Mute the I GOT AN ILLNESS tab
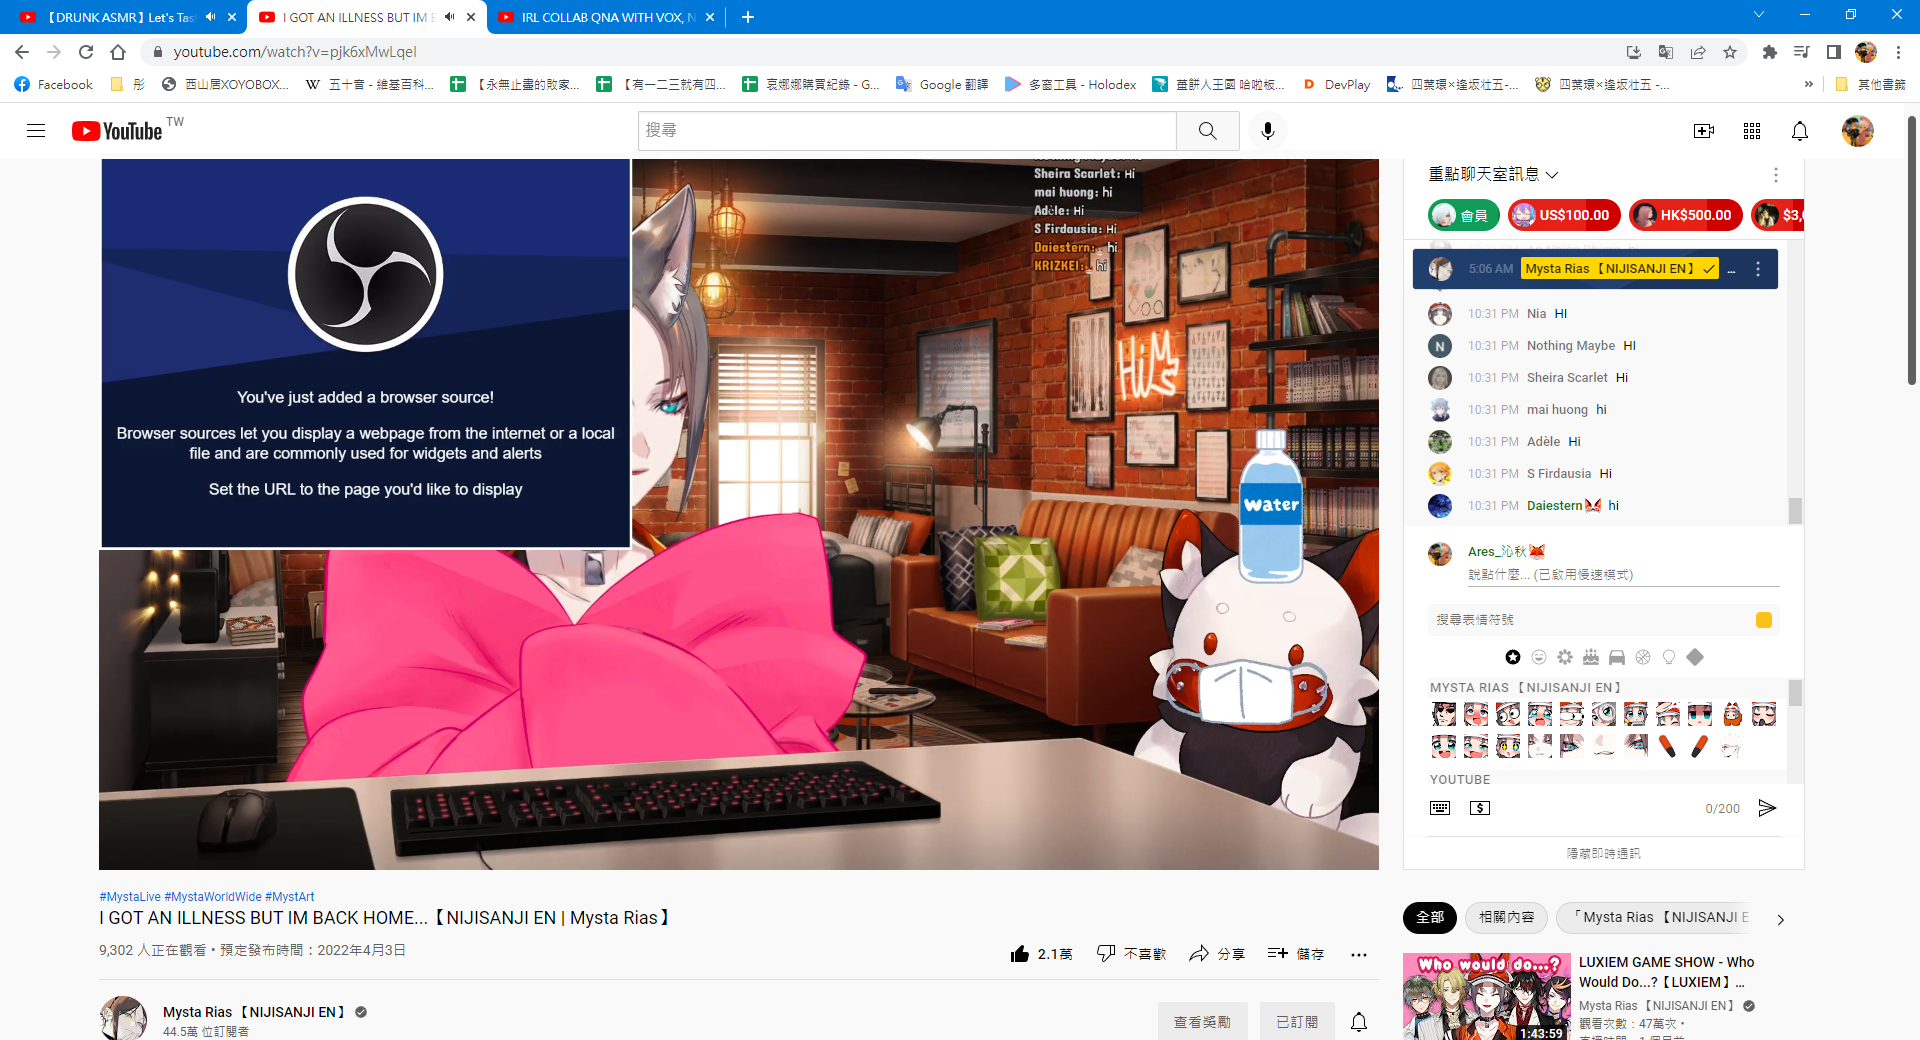 tap(450, 17)
